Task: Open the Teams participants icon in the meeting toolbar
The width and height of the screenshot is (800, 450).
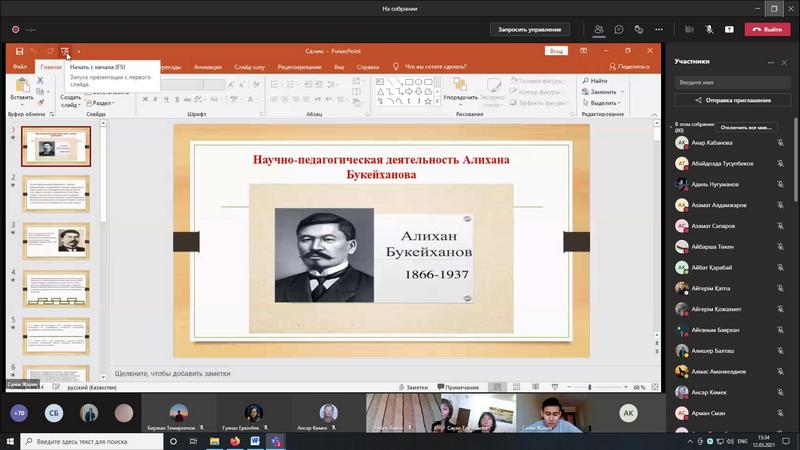Action: pos(598,30)
